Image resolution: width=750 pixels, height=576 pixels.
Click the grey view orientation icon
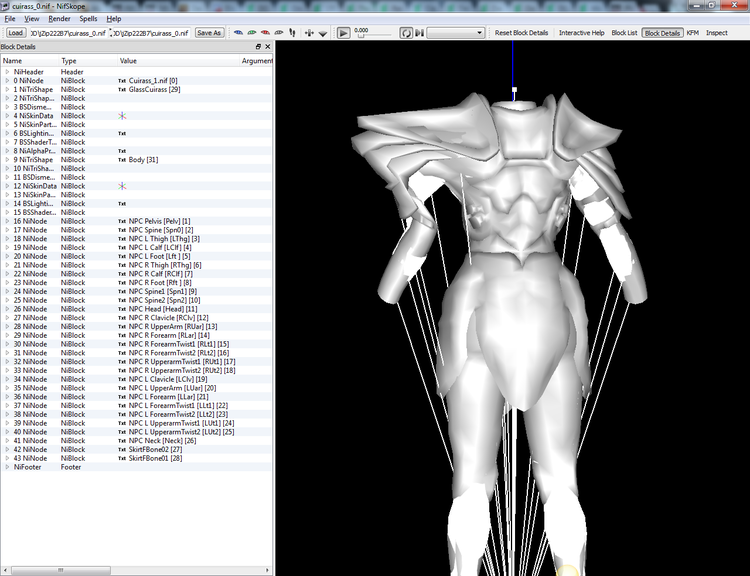coord(278,33)
